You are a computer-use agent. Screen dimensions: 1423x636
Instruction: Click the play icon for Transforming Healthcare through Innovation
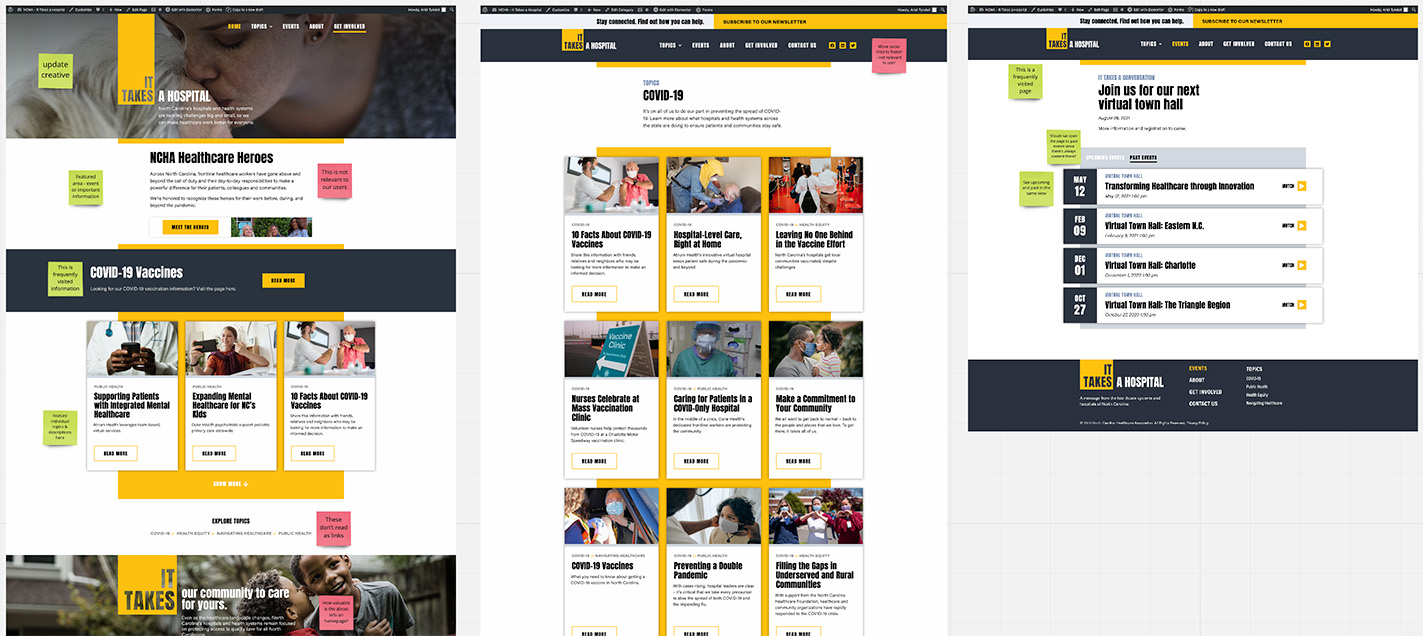(x=1301, y=186)
